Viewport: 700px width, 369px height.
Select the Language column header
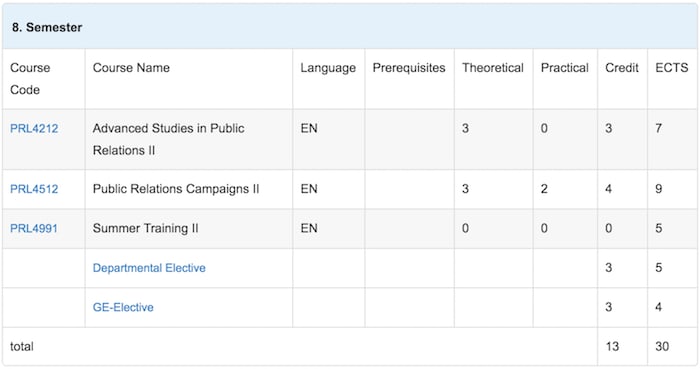[328, 68]
